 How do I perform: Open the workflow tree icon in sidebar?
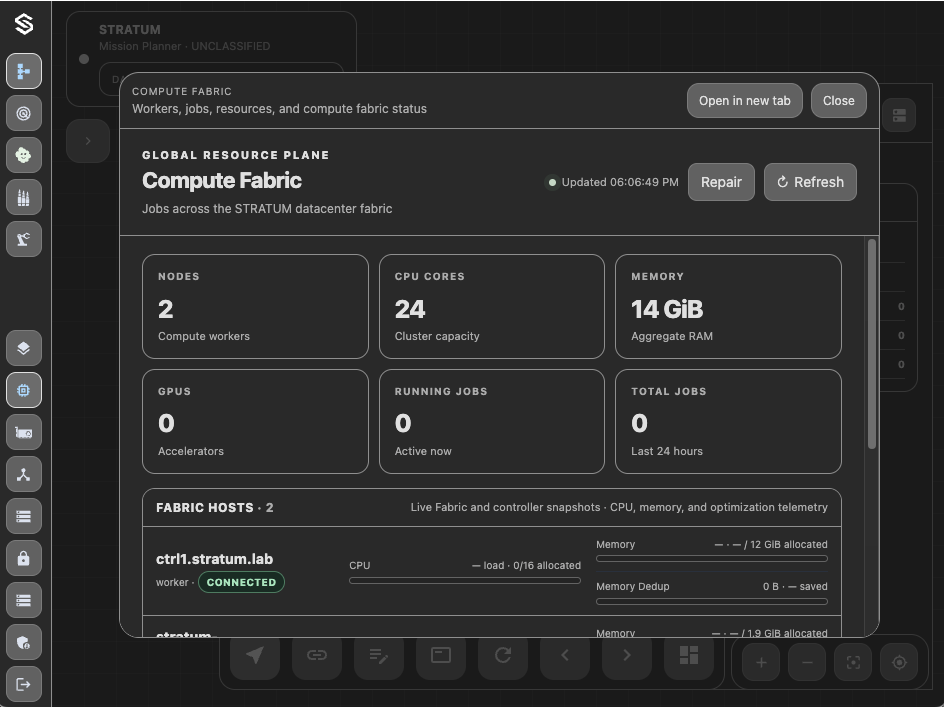pyautogui.click(x=24, y=71)
